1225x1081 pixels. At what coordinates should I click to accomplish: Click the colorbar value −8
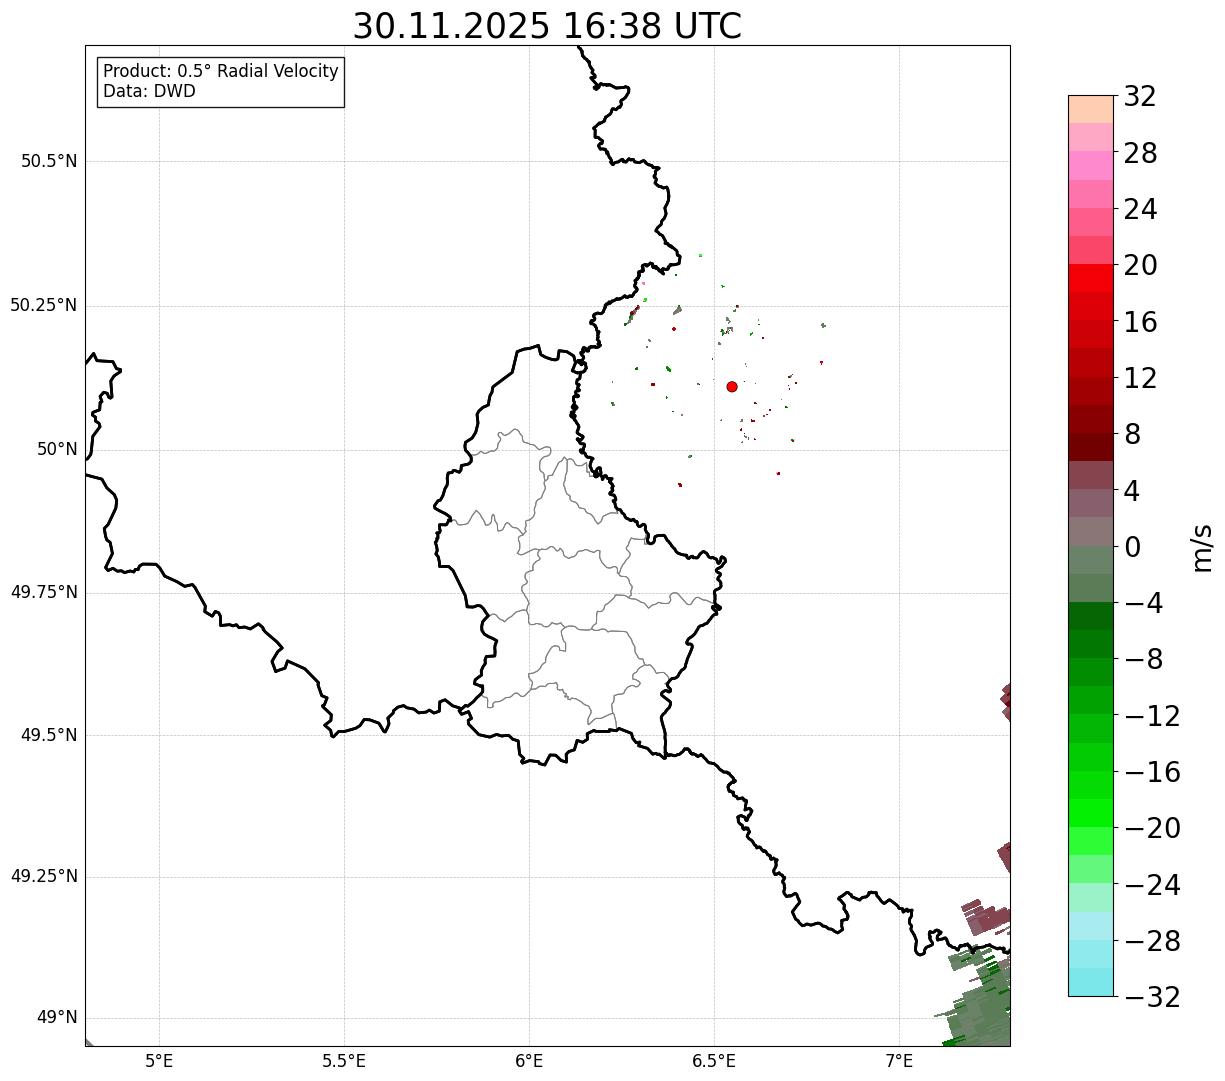[1144, 660]
